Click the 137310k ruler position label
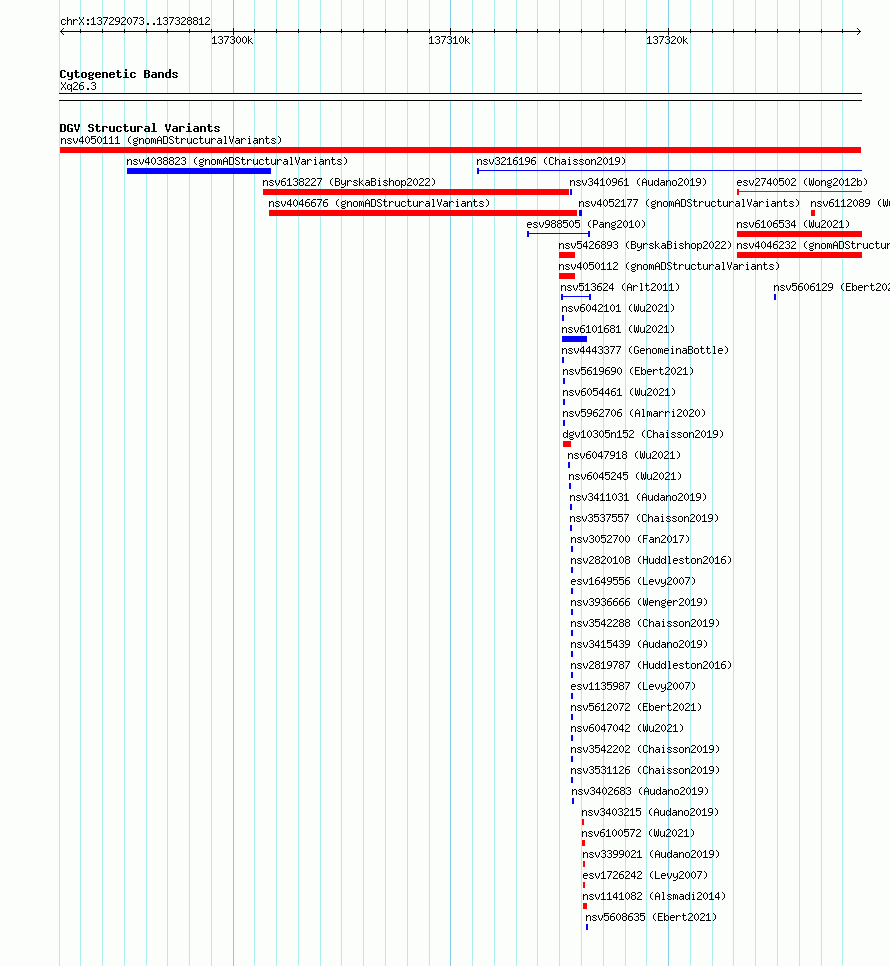Image resolution: width=890 pixels, height=966 pixels. (449, 40)
